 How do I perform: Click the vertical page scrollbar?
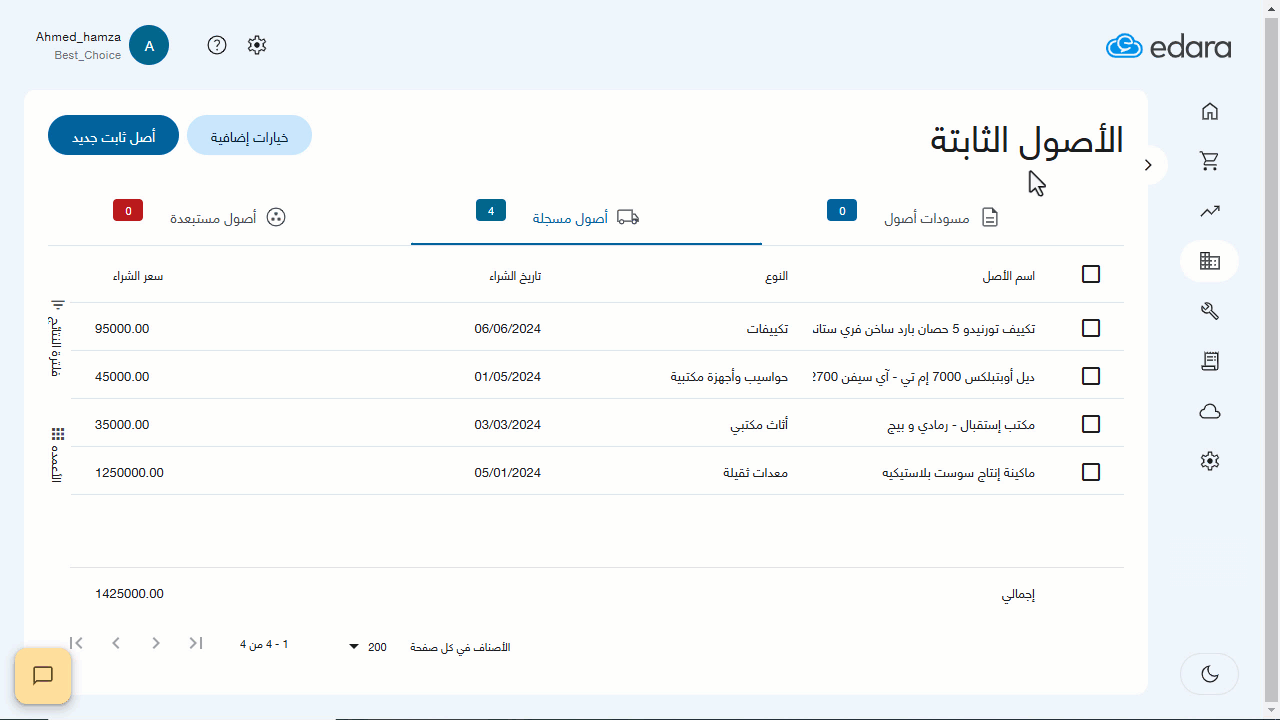click(1272, 360)
